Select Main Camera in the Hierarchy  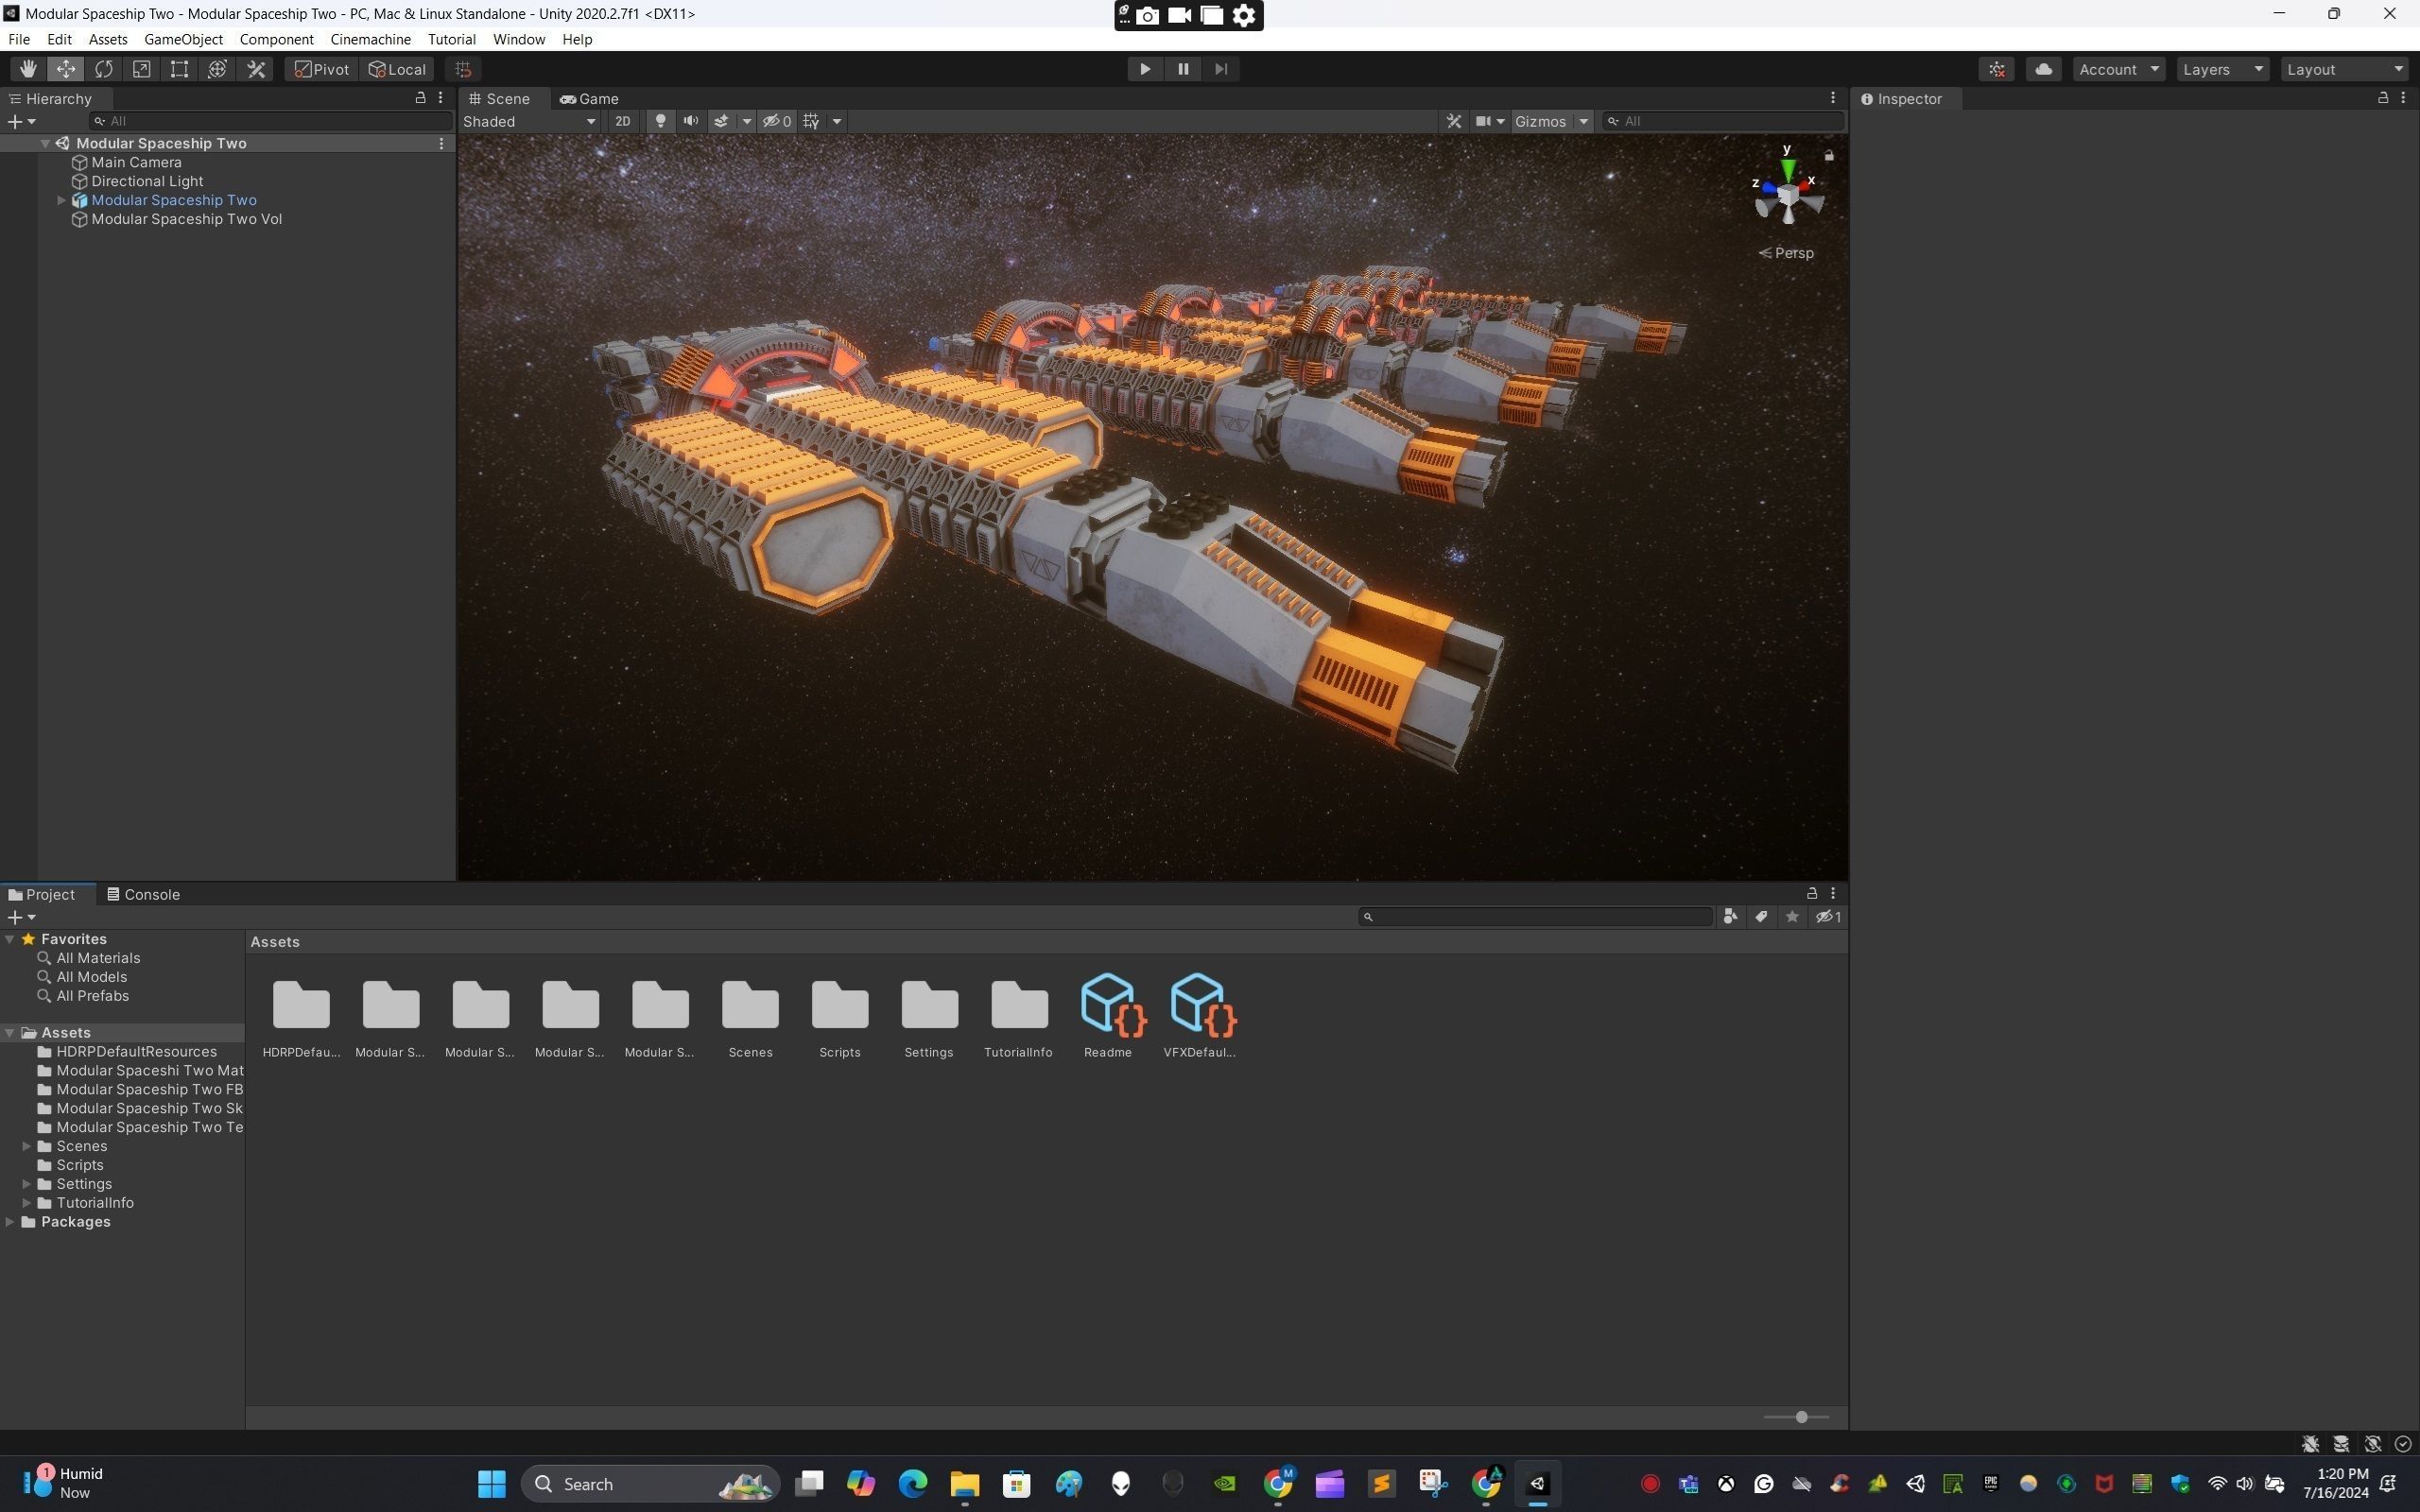[136, 162]
